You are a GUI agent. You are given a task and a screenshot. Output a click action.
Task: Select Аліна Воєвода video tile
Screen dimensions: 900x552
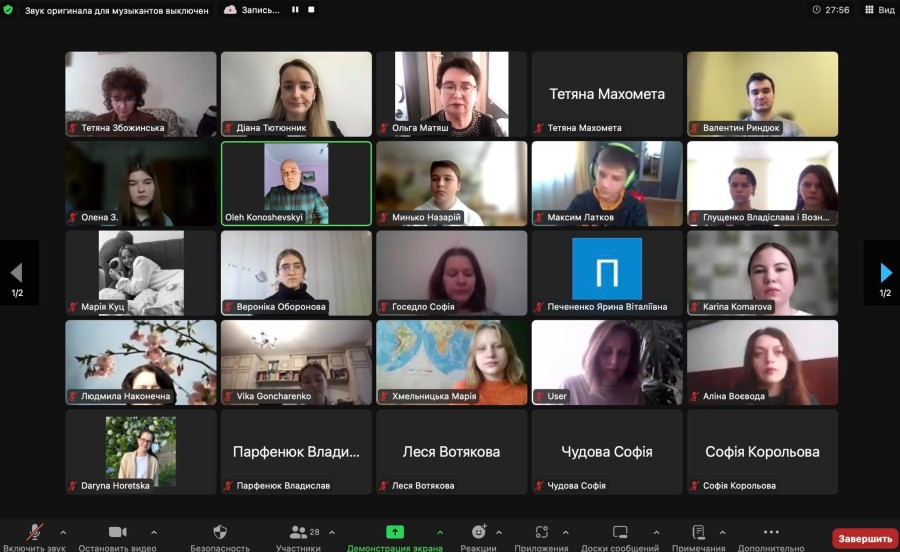tap(763, 363)
